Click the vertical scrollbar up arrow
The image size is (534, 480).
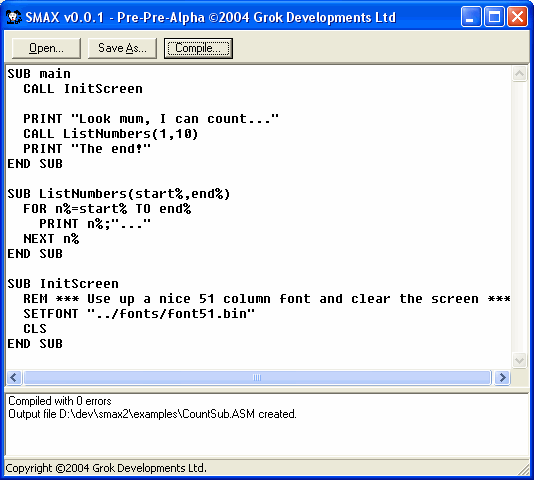519,74
